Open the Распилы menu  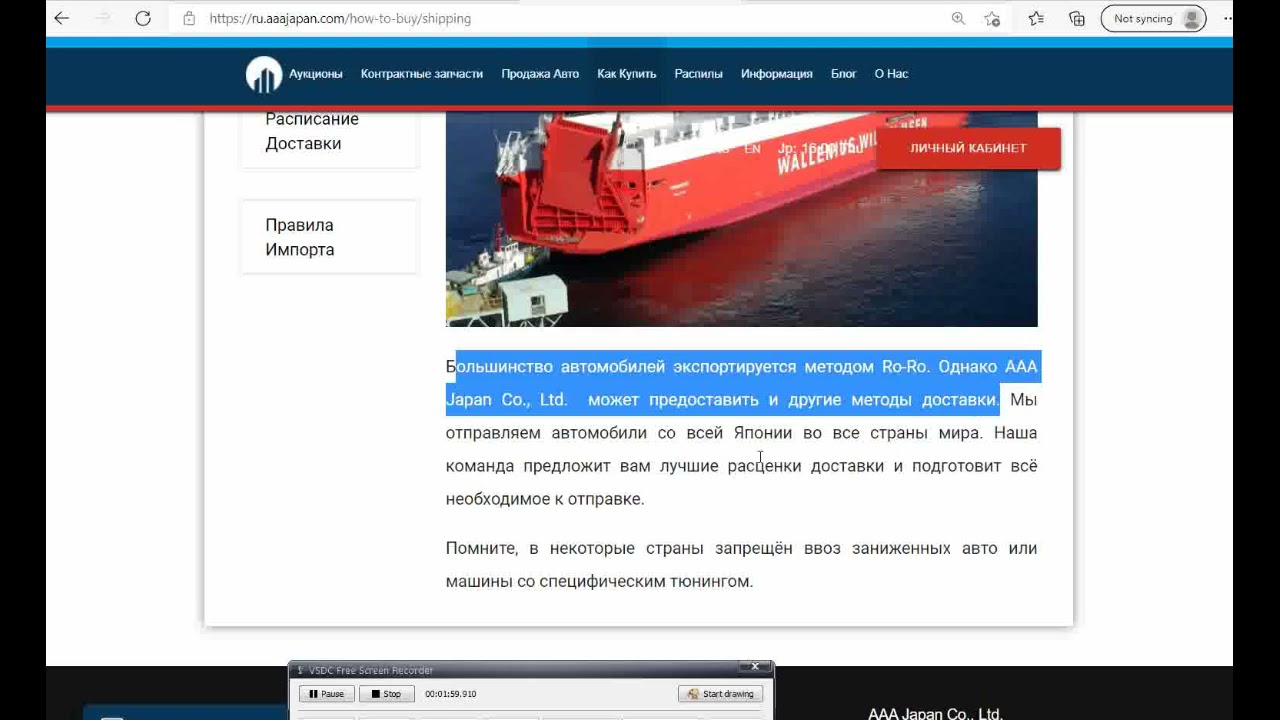pos(699,74)
